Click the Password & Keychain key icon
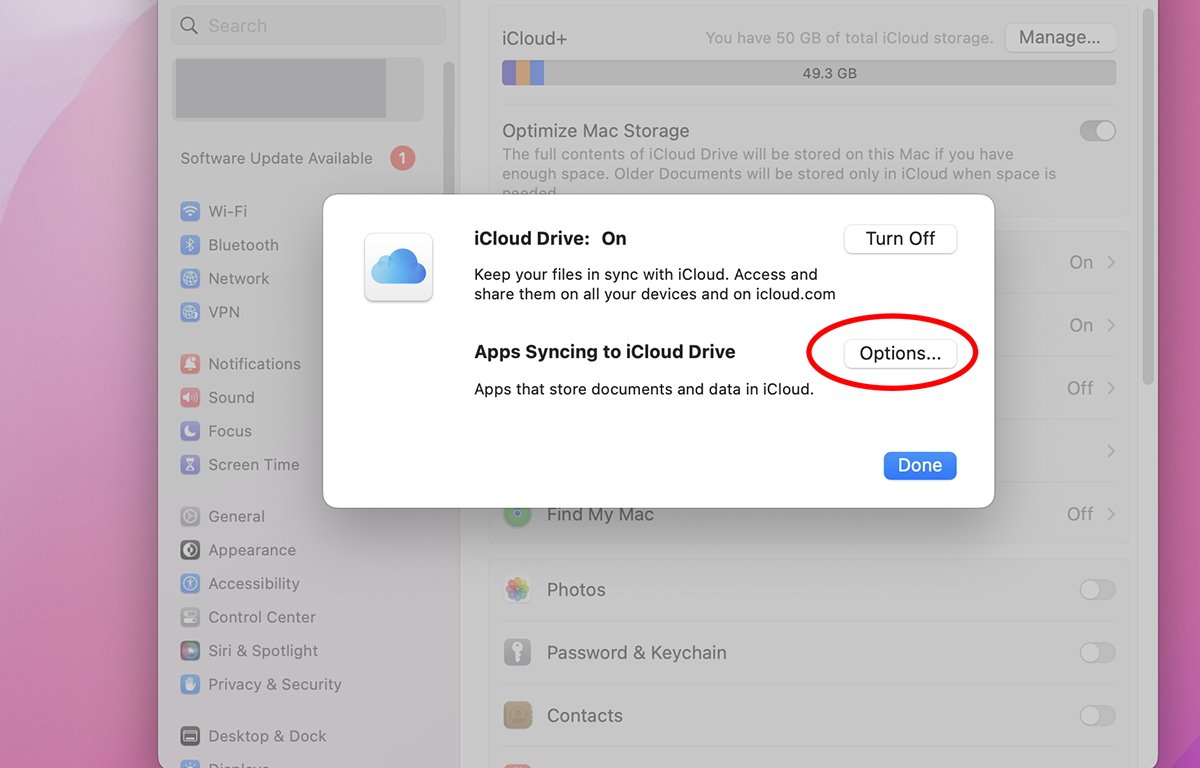 pos(517,653)
